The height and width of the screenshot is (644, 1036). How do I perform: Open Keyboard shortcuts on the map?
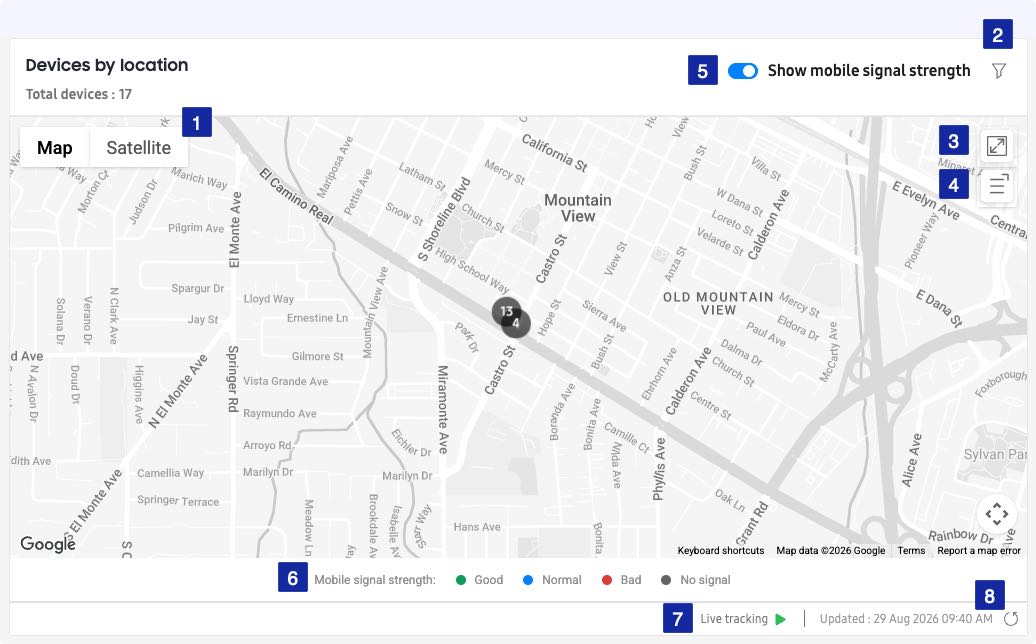click(x=720, y=550)
